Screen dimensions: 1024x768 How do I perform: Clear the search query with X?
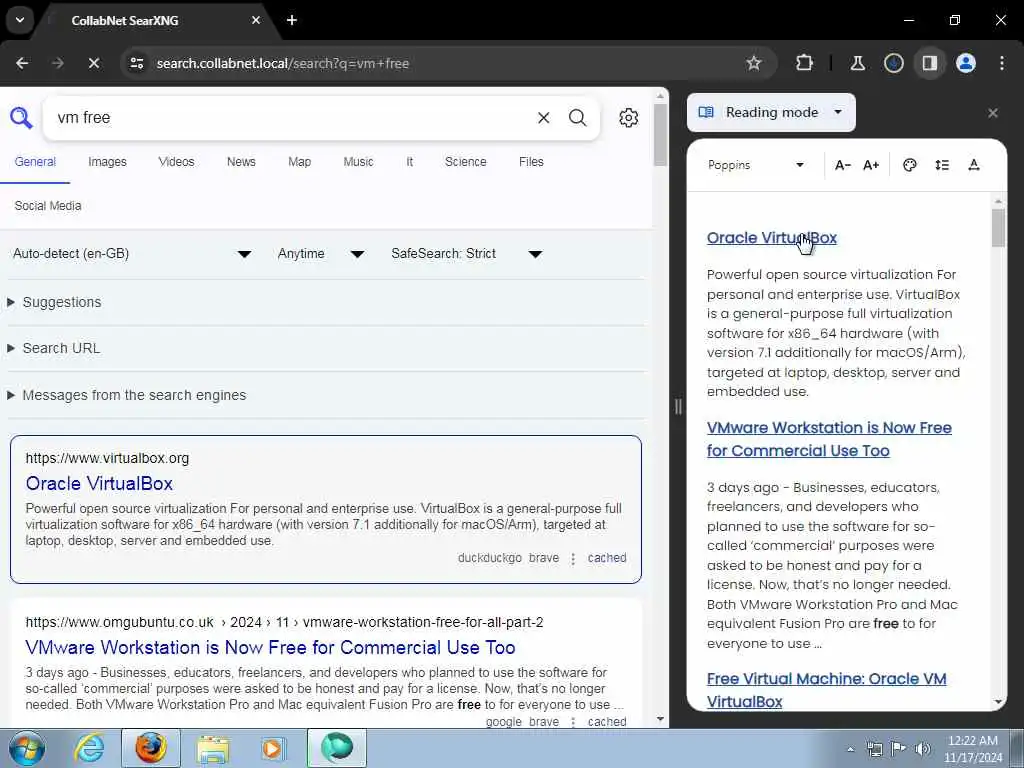pos(543,118)
